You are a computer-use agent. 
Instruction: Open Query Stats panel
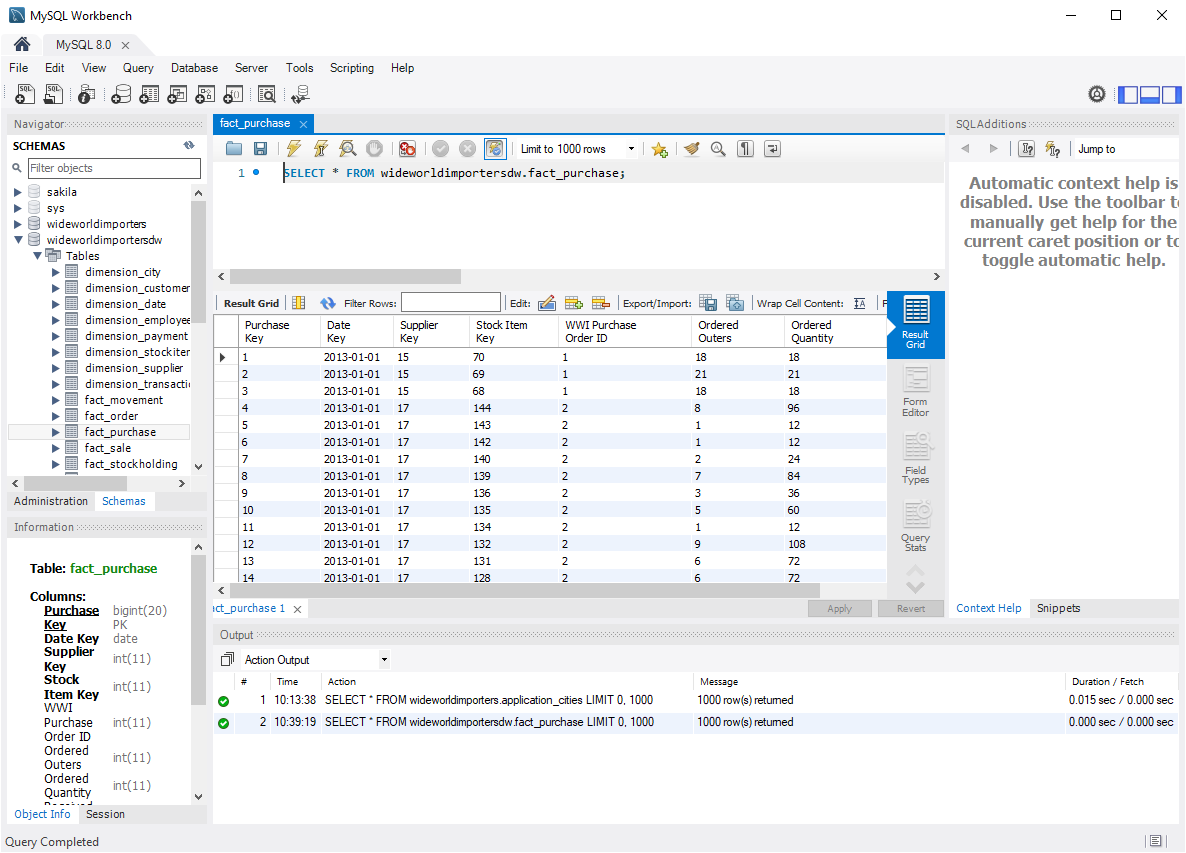coord(915,526)
